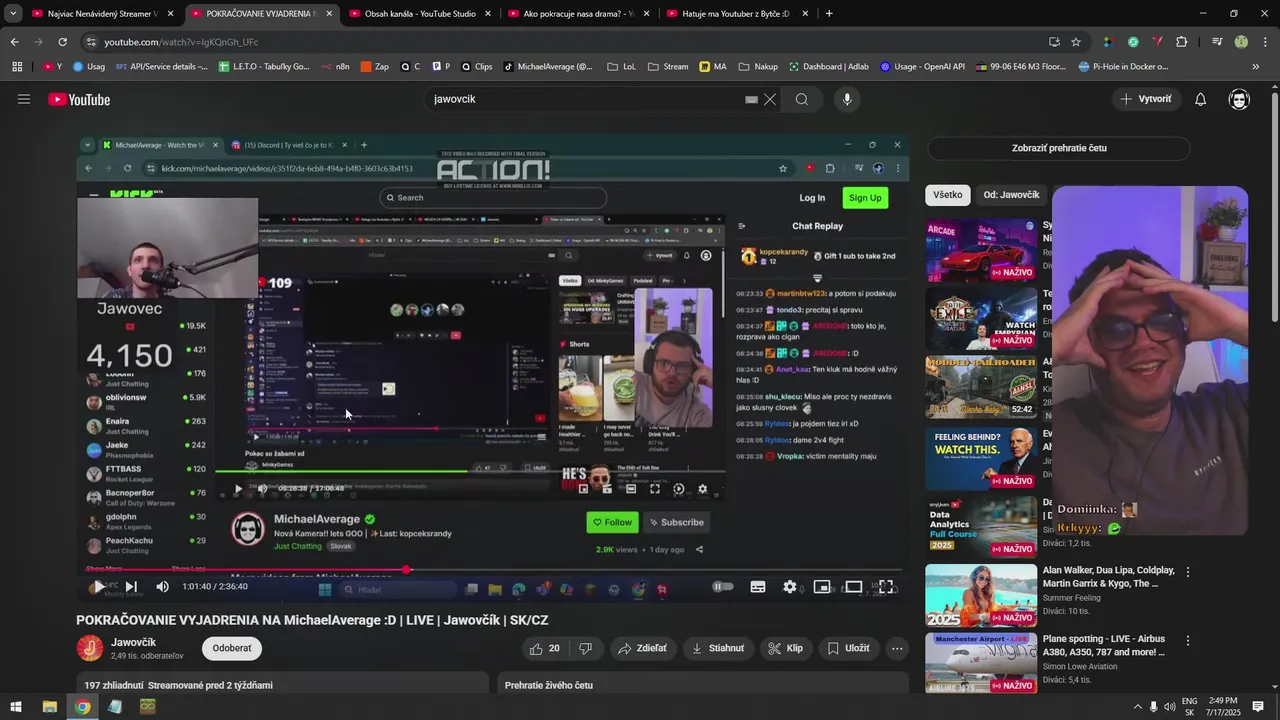Click Zobraziť prehratie četu button

pyautogui.click(x=1059, y=148)
